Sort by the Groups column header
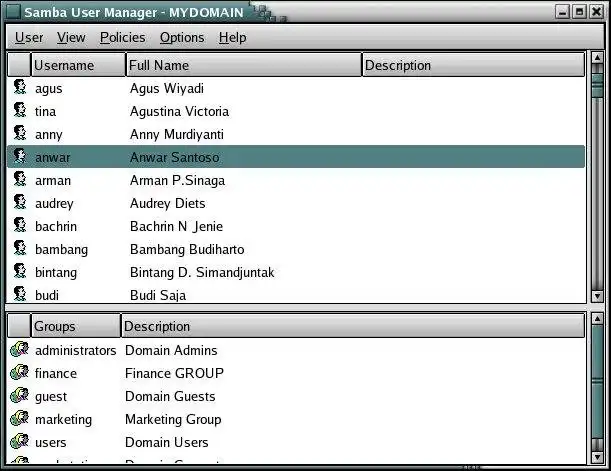The image size is (611, 471). click(76, 326)
